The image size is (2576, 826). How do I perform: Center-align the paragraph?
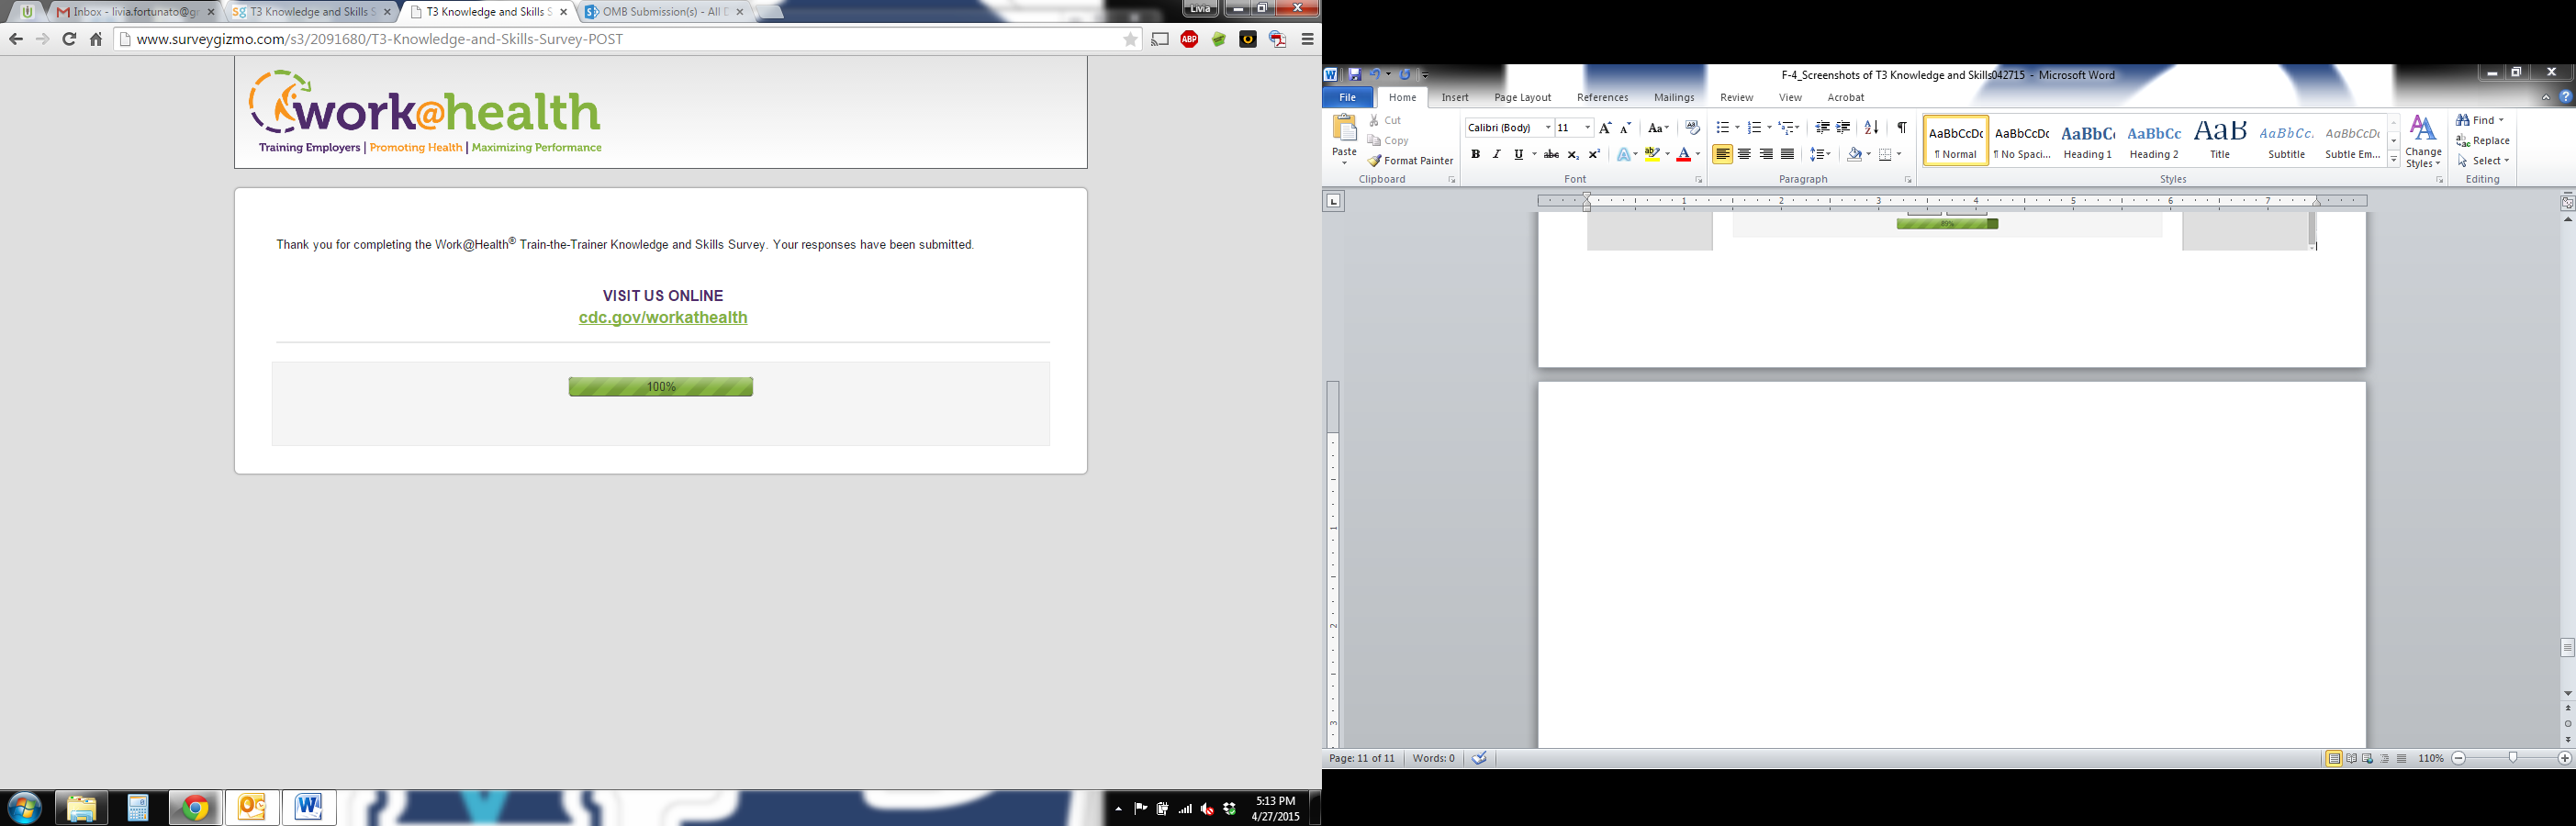(1744, 154)
